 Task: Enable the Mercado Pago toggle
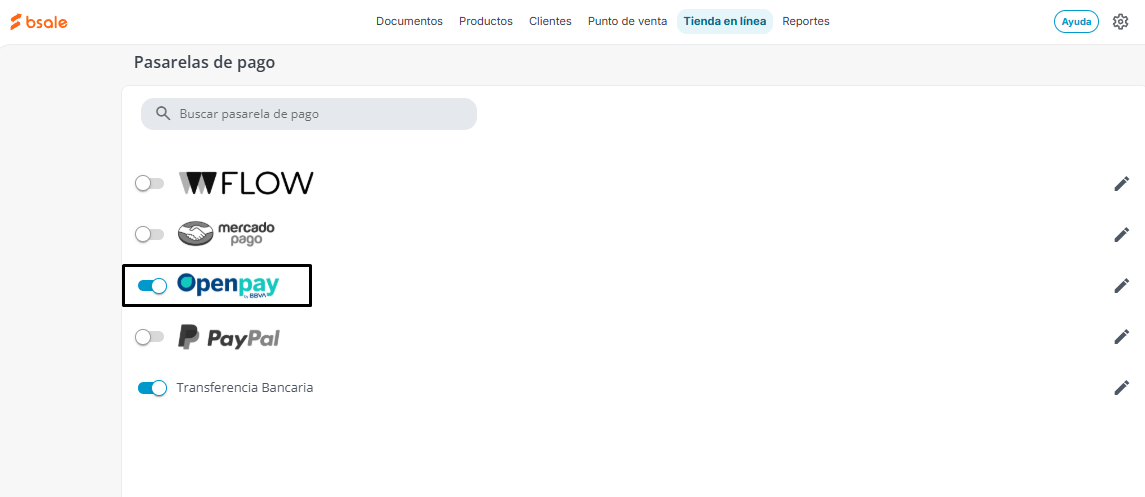point(150,234)
